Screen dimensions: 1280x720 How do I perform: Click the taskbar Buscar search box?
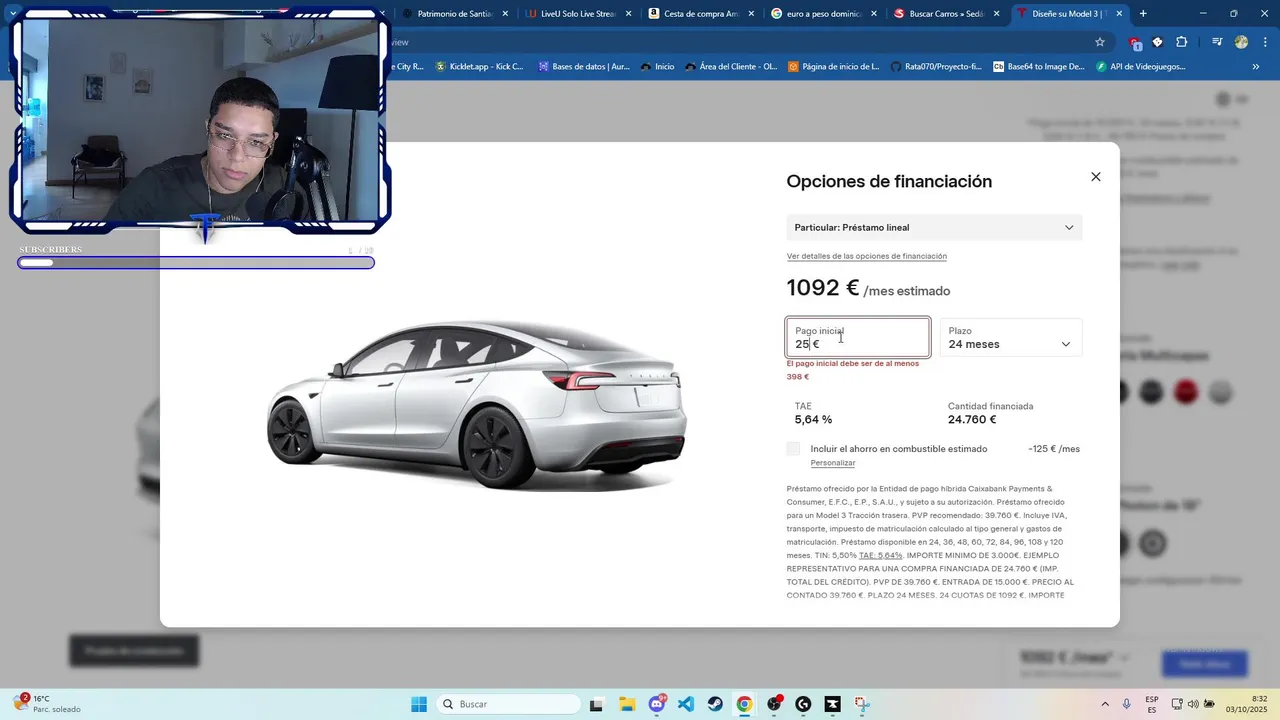507,704
